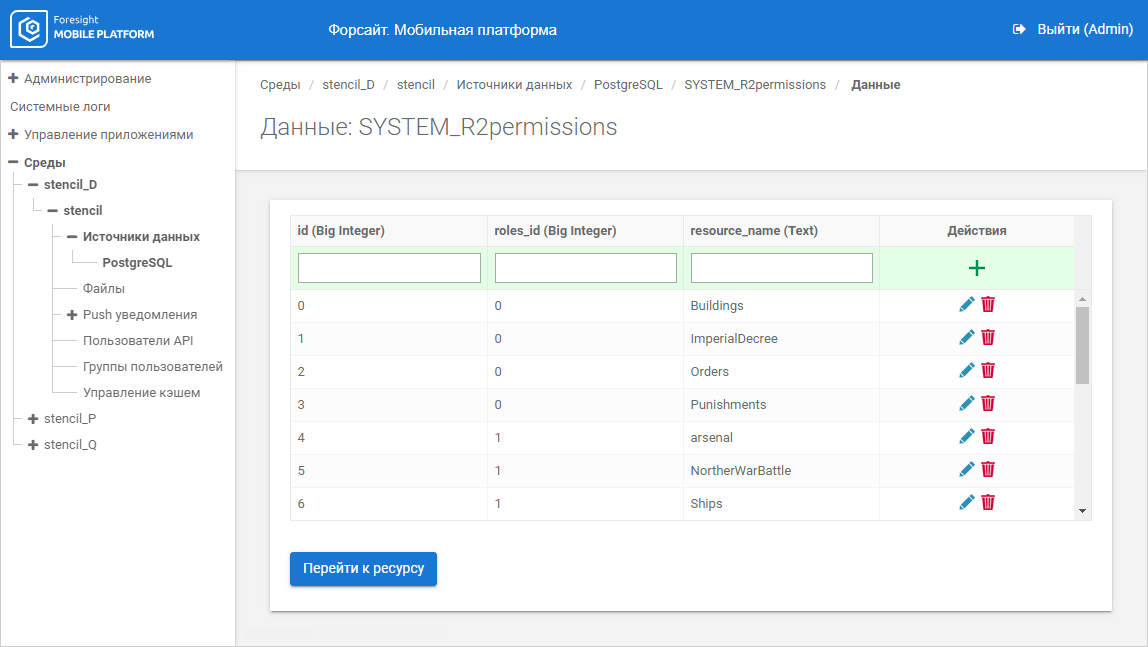The width and height of the screenshot is (1148, 647).
Task: Delete the ImperialDecree row using trash icon
Action: coord(988,338)
